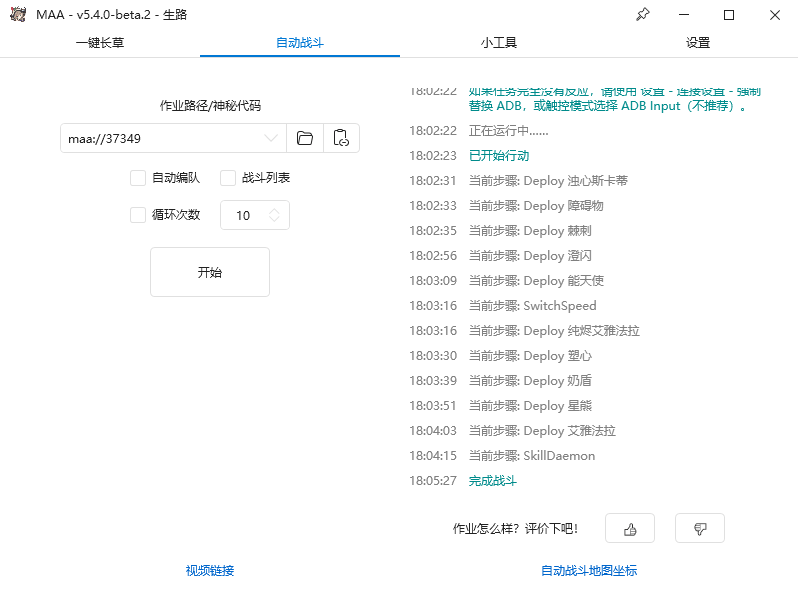Click the pin window icon in title bar
Image resolution: width=798 pixels, height=598 pixels.
click(643, 15)
